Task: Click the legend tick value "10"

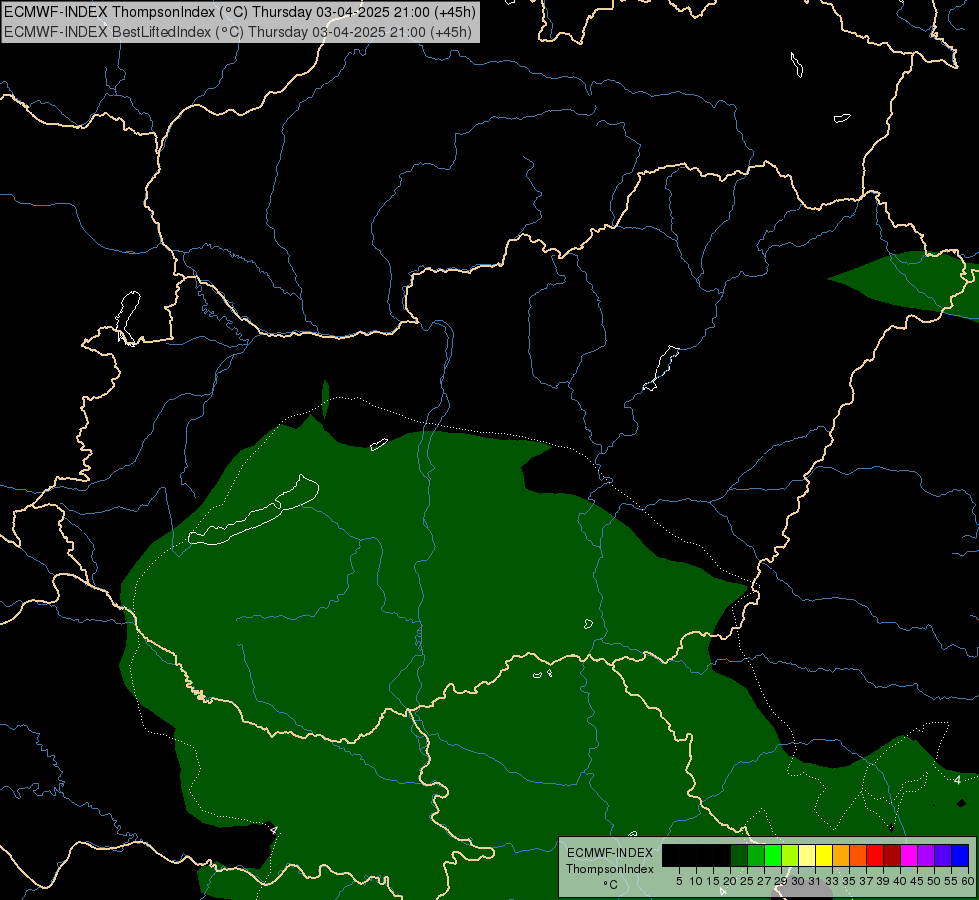Action: tap(696, 881)
